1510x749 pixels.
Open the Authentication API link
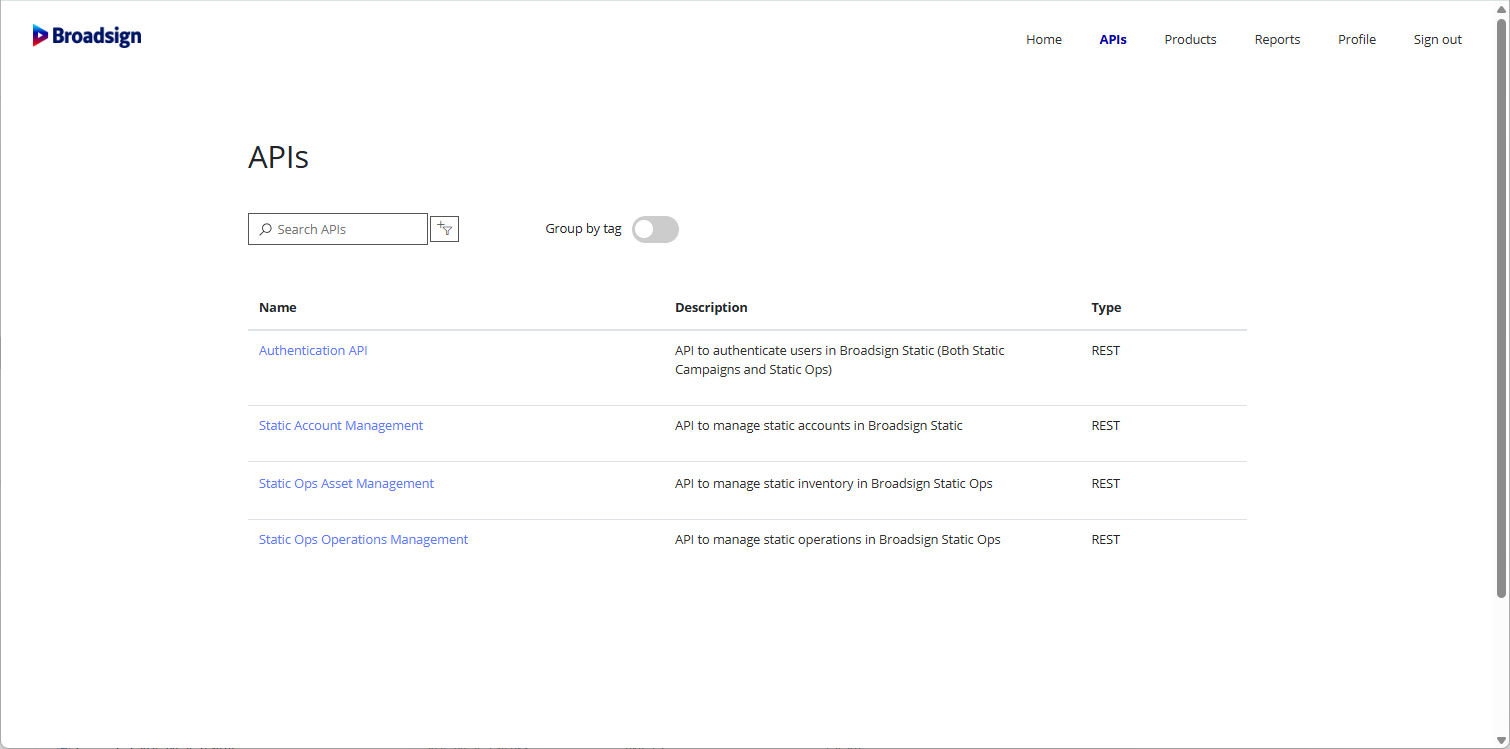click(313, 351)
